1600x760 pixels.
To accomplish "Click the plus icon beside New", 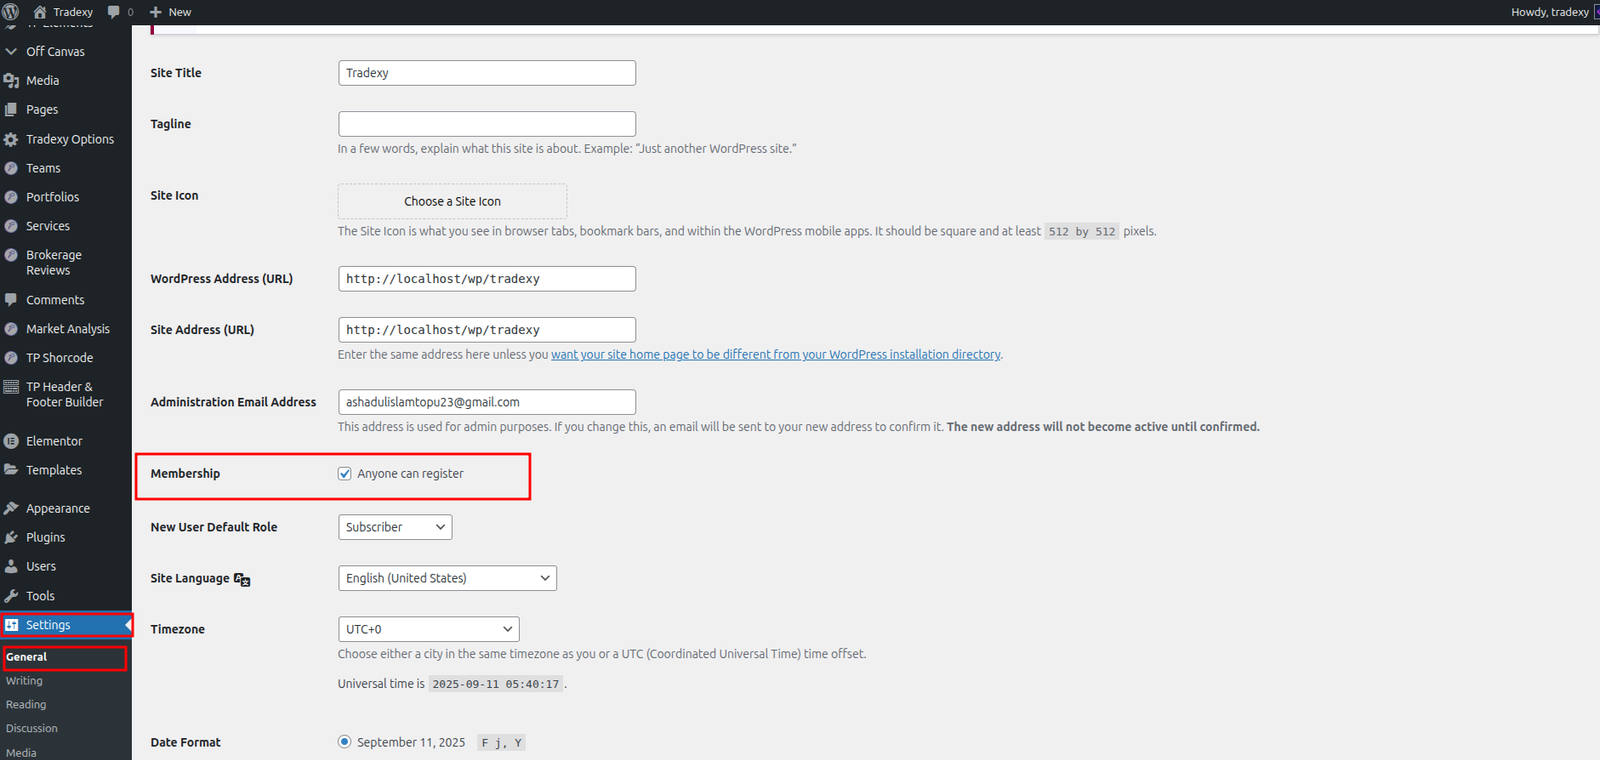I will 155,12.
